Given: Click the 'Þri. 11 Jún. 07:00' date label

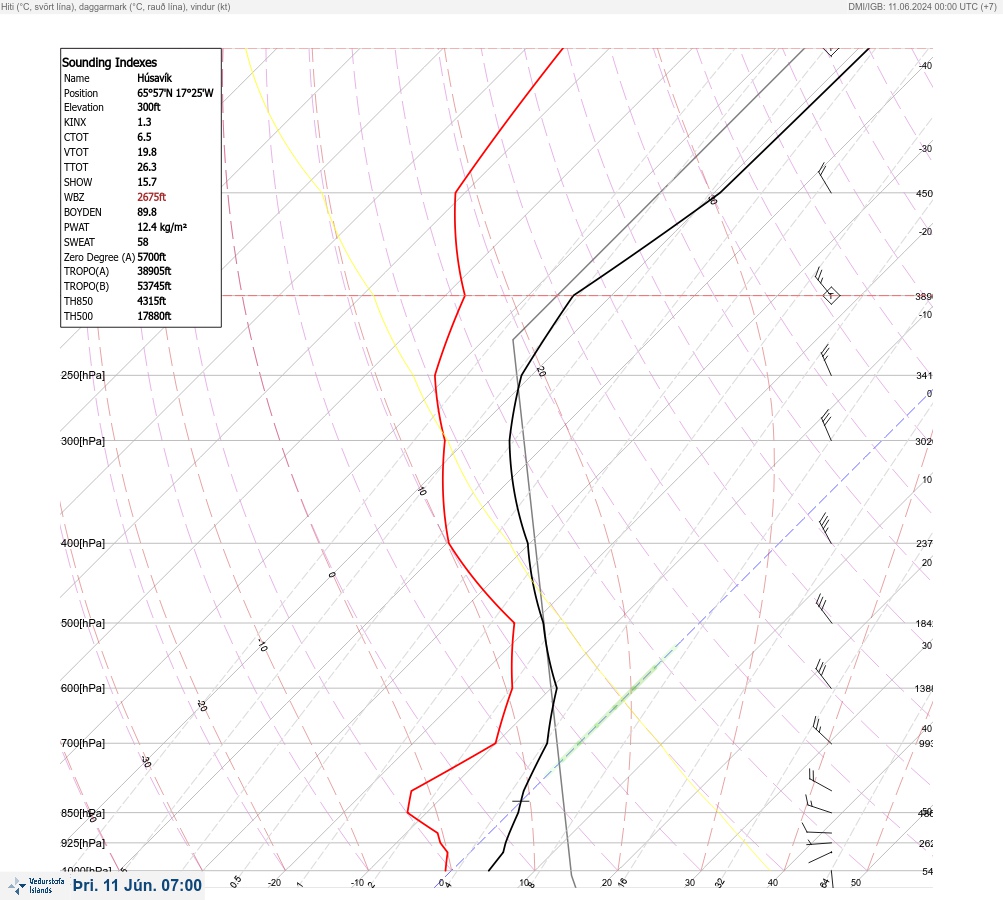Looking at the screenshot, I should coord(138,885).
